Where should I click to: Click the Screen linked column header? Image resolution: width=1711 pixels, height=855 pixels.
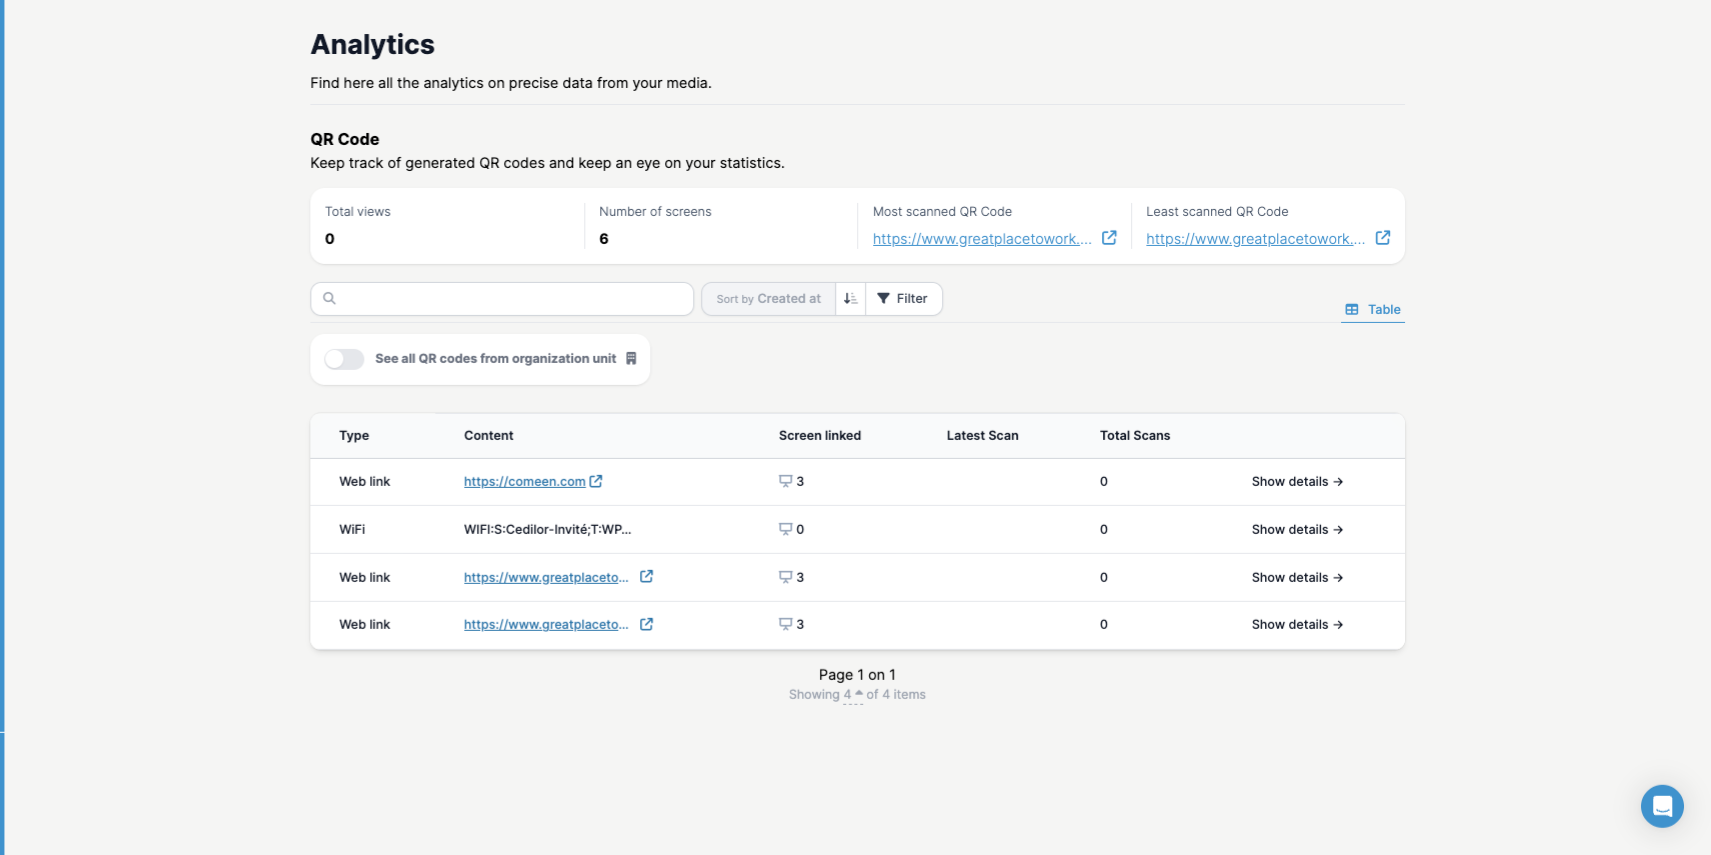pyautogui.click(x=820, y=436)
